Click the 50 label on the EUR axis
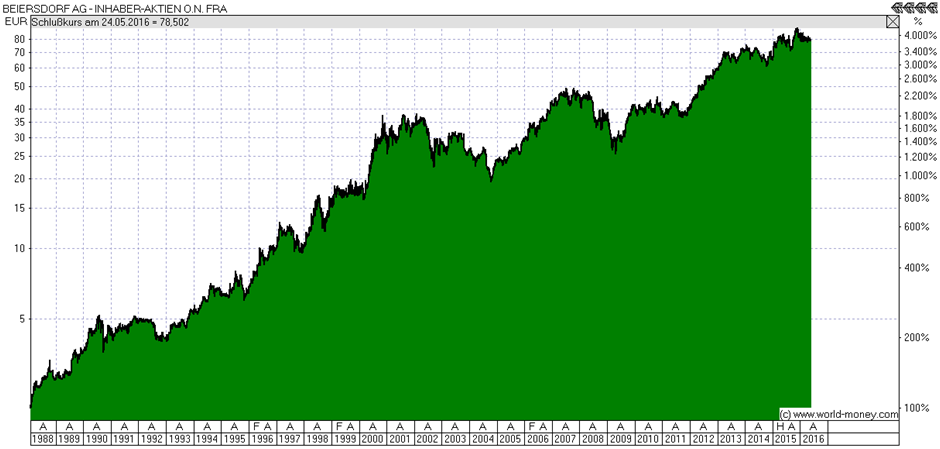The image size is (940, 449). (x=18, y=86)
